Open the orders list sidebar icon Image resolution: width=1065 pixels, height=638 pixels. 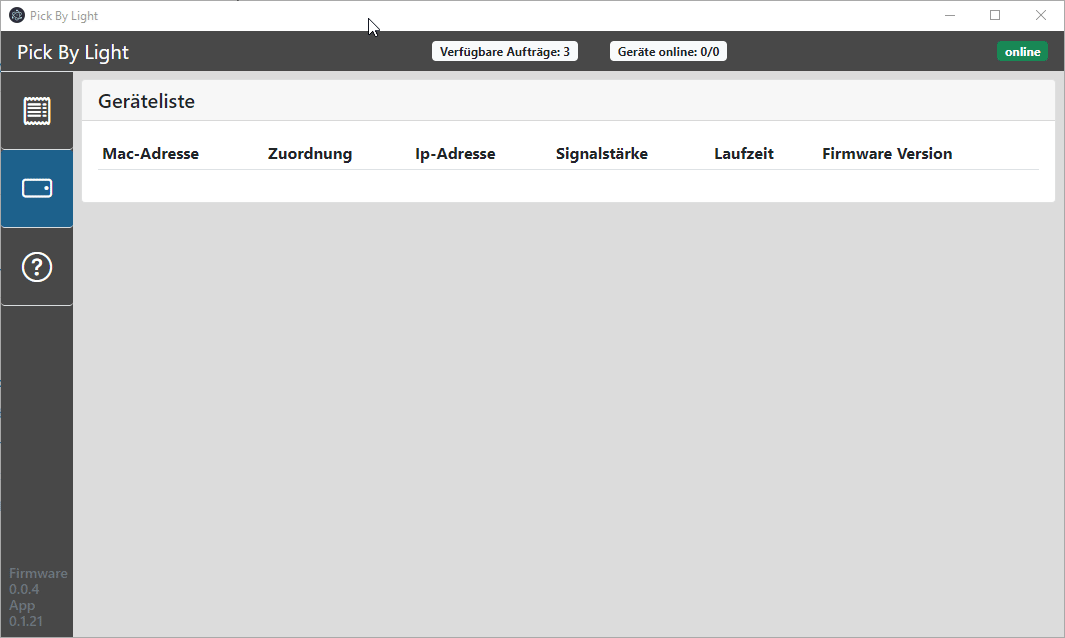coord(37,110)
